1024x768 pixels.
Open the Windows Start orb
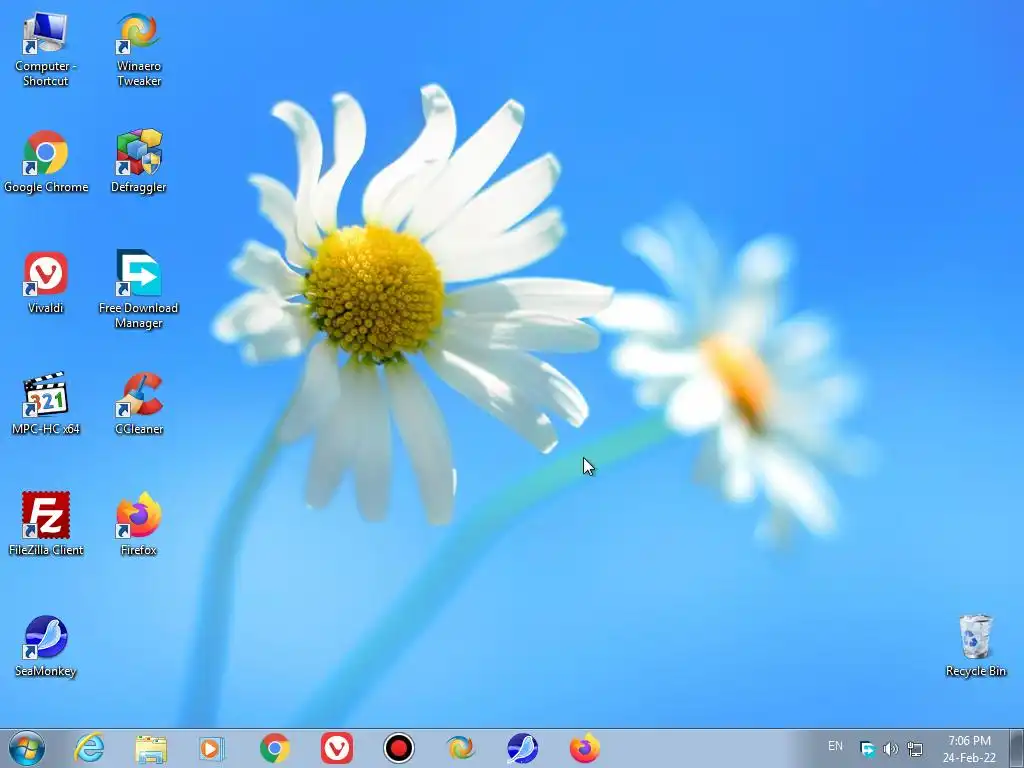tap(27, 748)
